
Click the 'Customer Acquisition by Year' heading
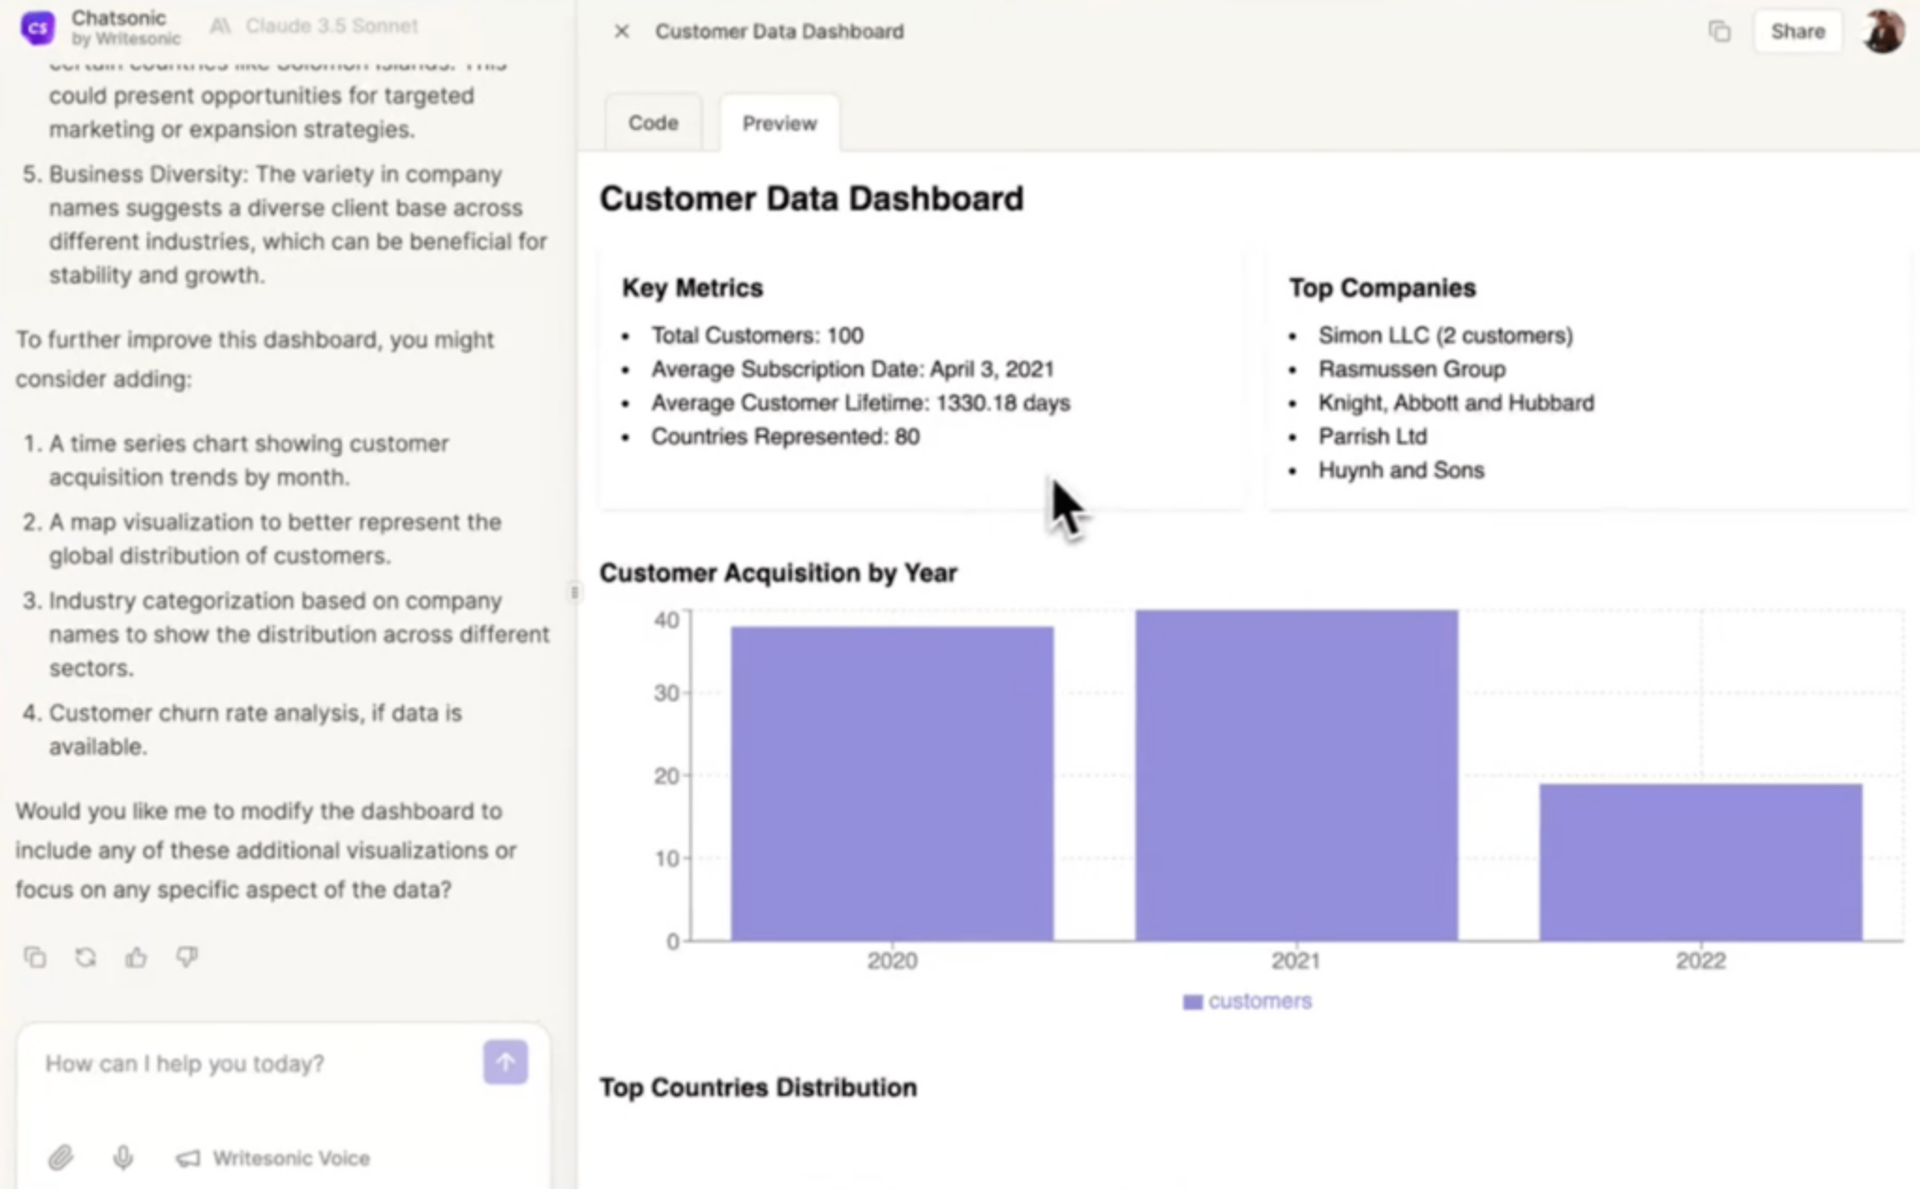click(x=778, y=573)
